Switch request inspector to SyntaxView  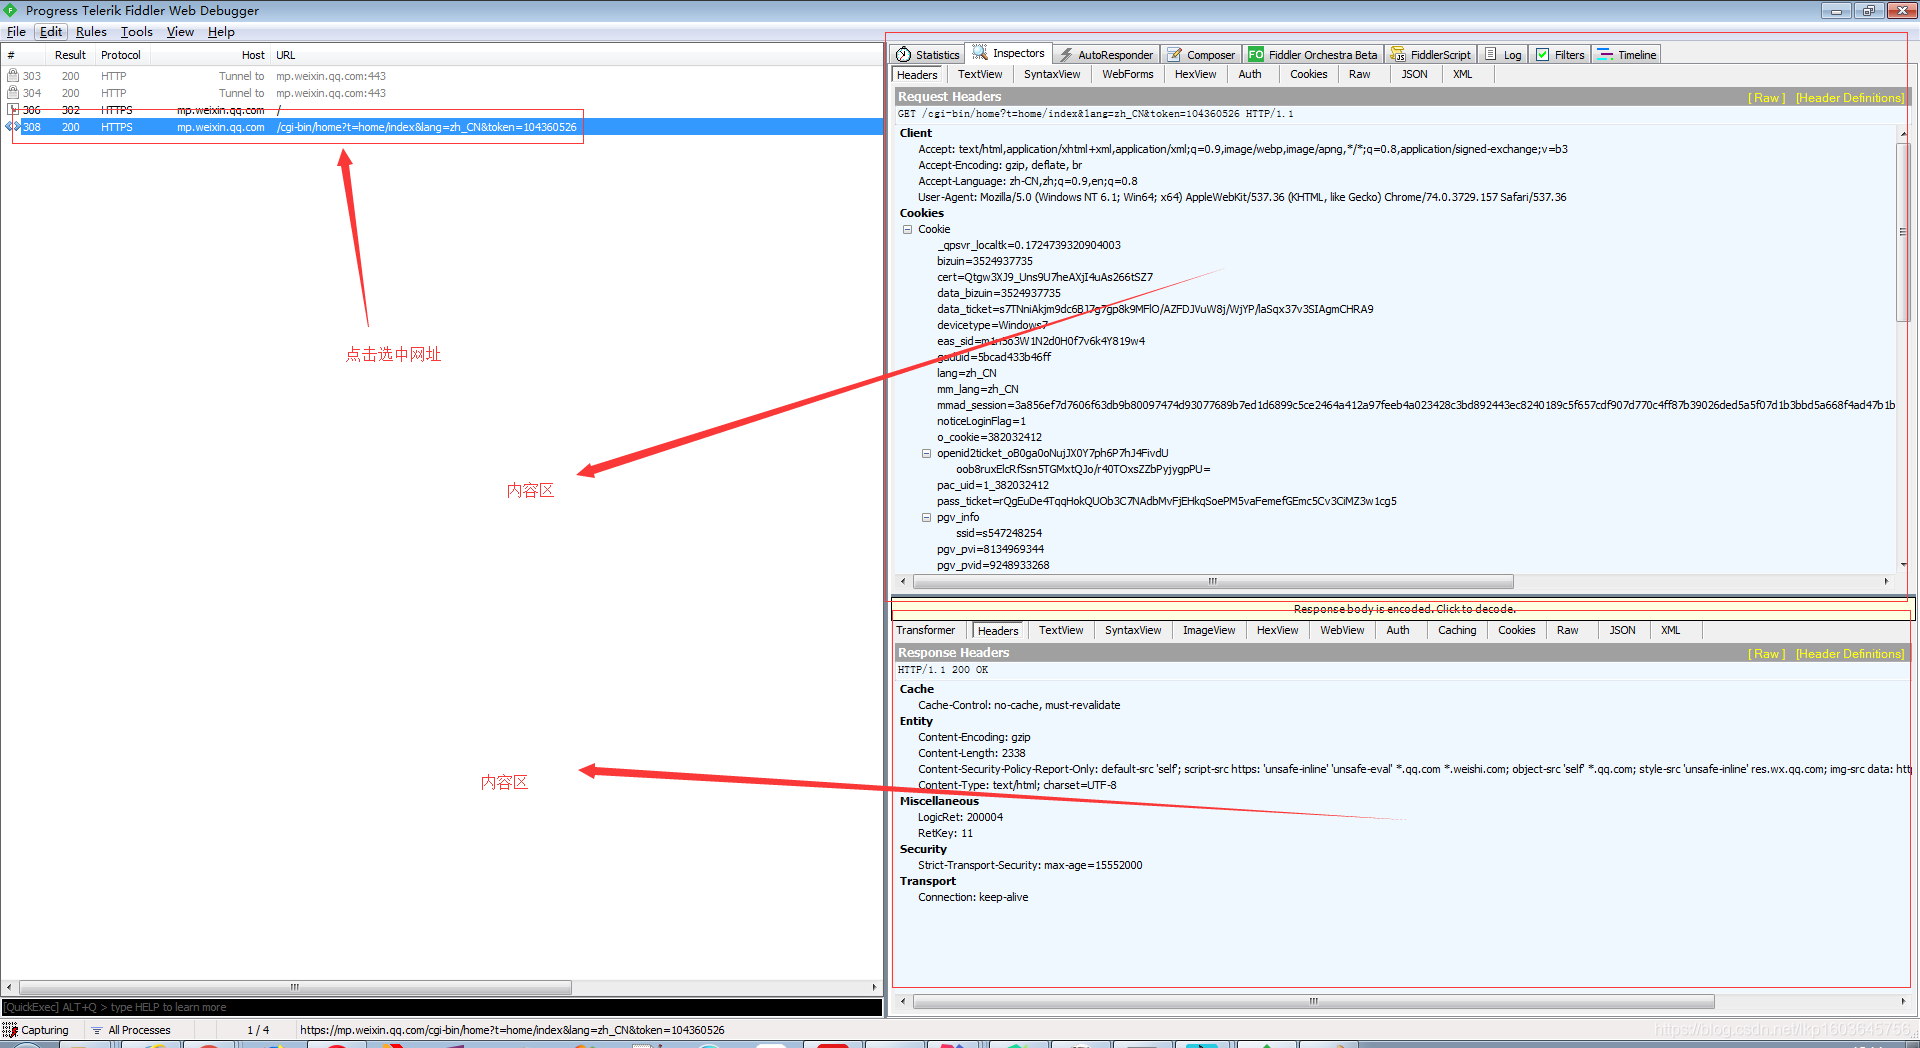pyautogui.click(x=1052, y=74)
